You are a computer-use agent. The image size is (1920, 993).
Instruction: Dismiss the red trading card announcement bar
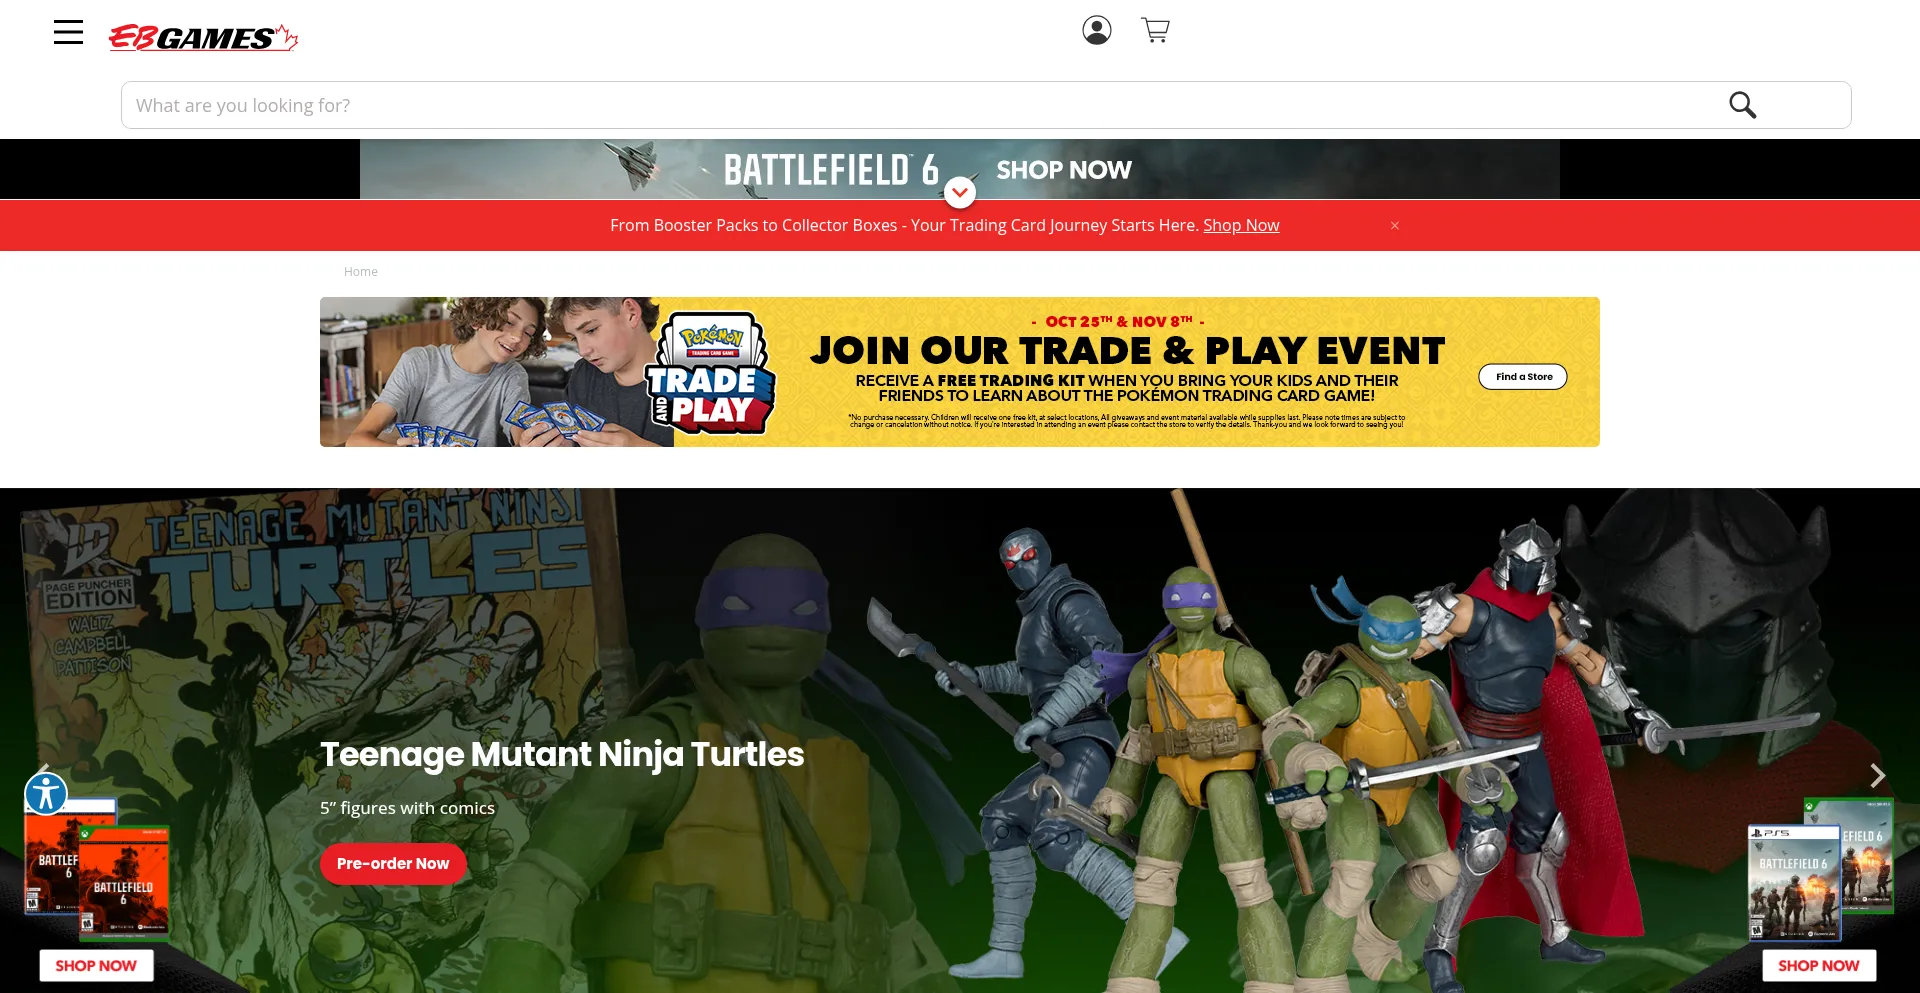point(1394,226)
